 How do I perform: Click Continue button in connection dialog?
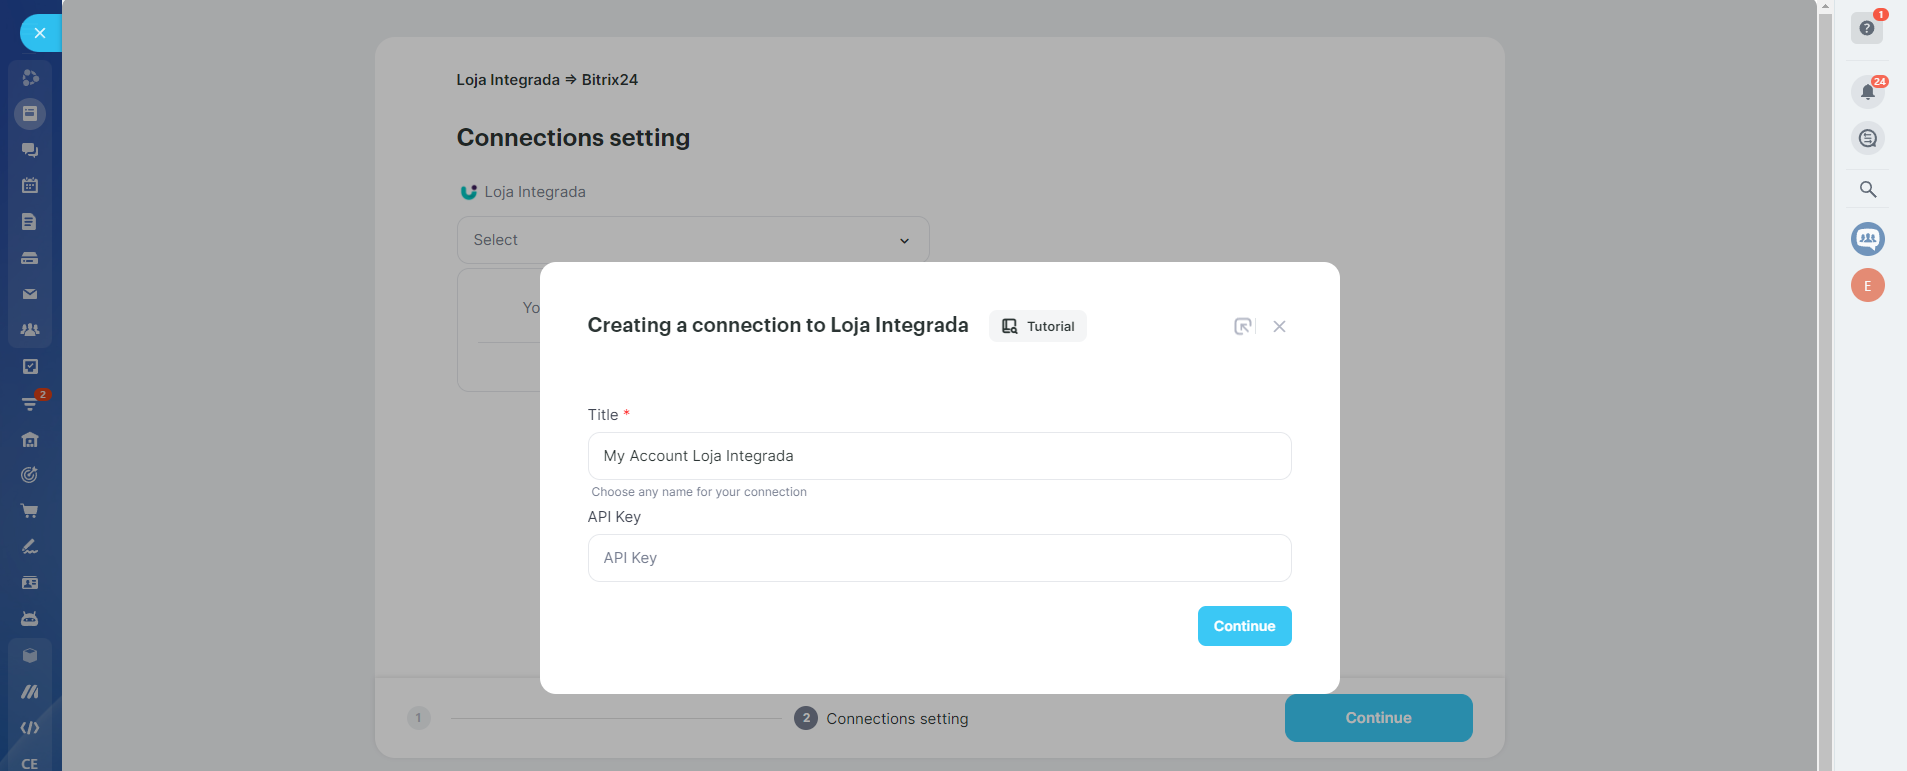[1244, 626]
